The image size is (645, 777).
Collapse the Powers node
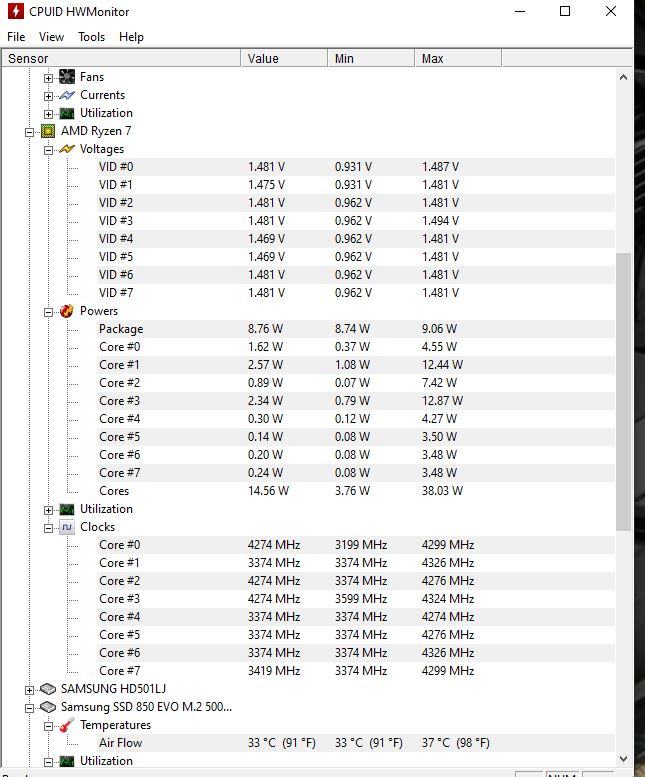tap(49, 312)
